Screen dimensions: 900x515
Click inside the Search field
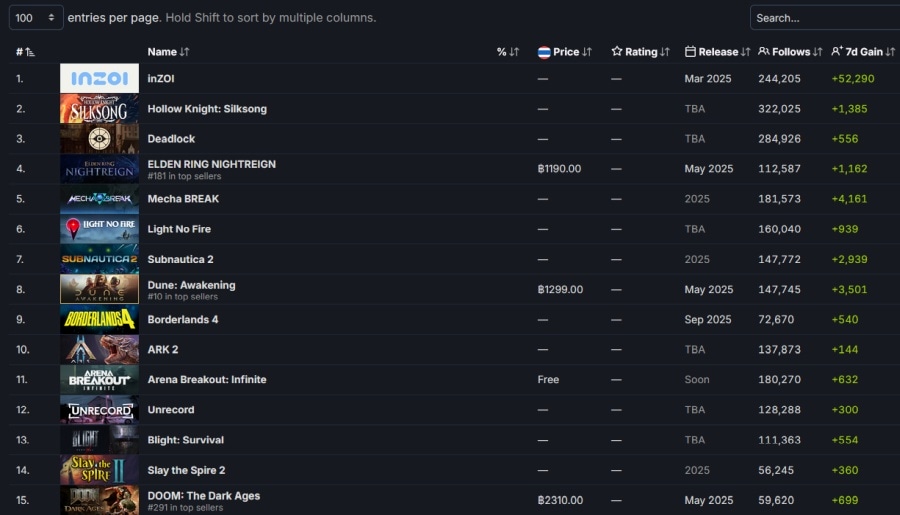coord(825,18)
